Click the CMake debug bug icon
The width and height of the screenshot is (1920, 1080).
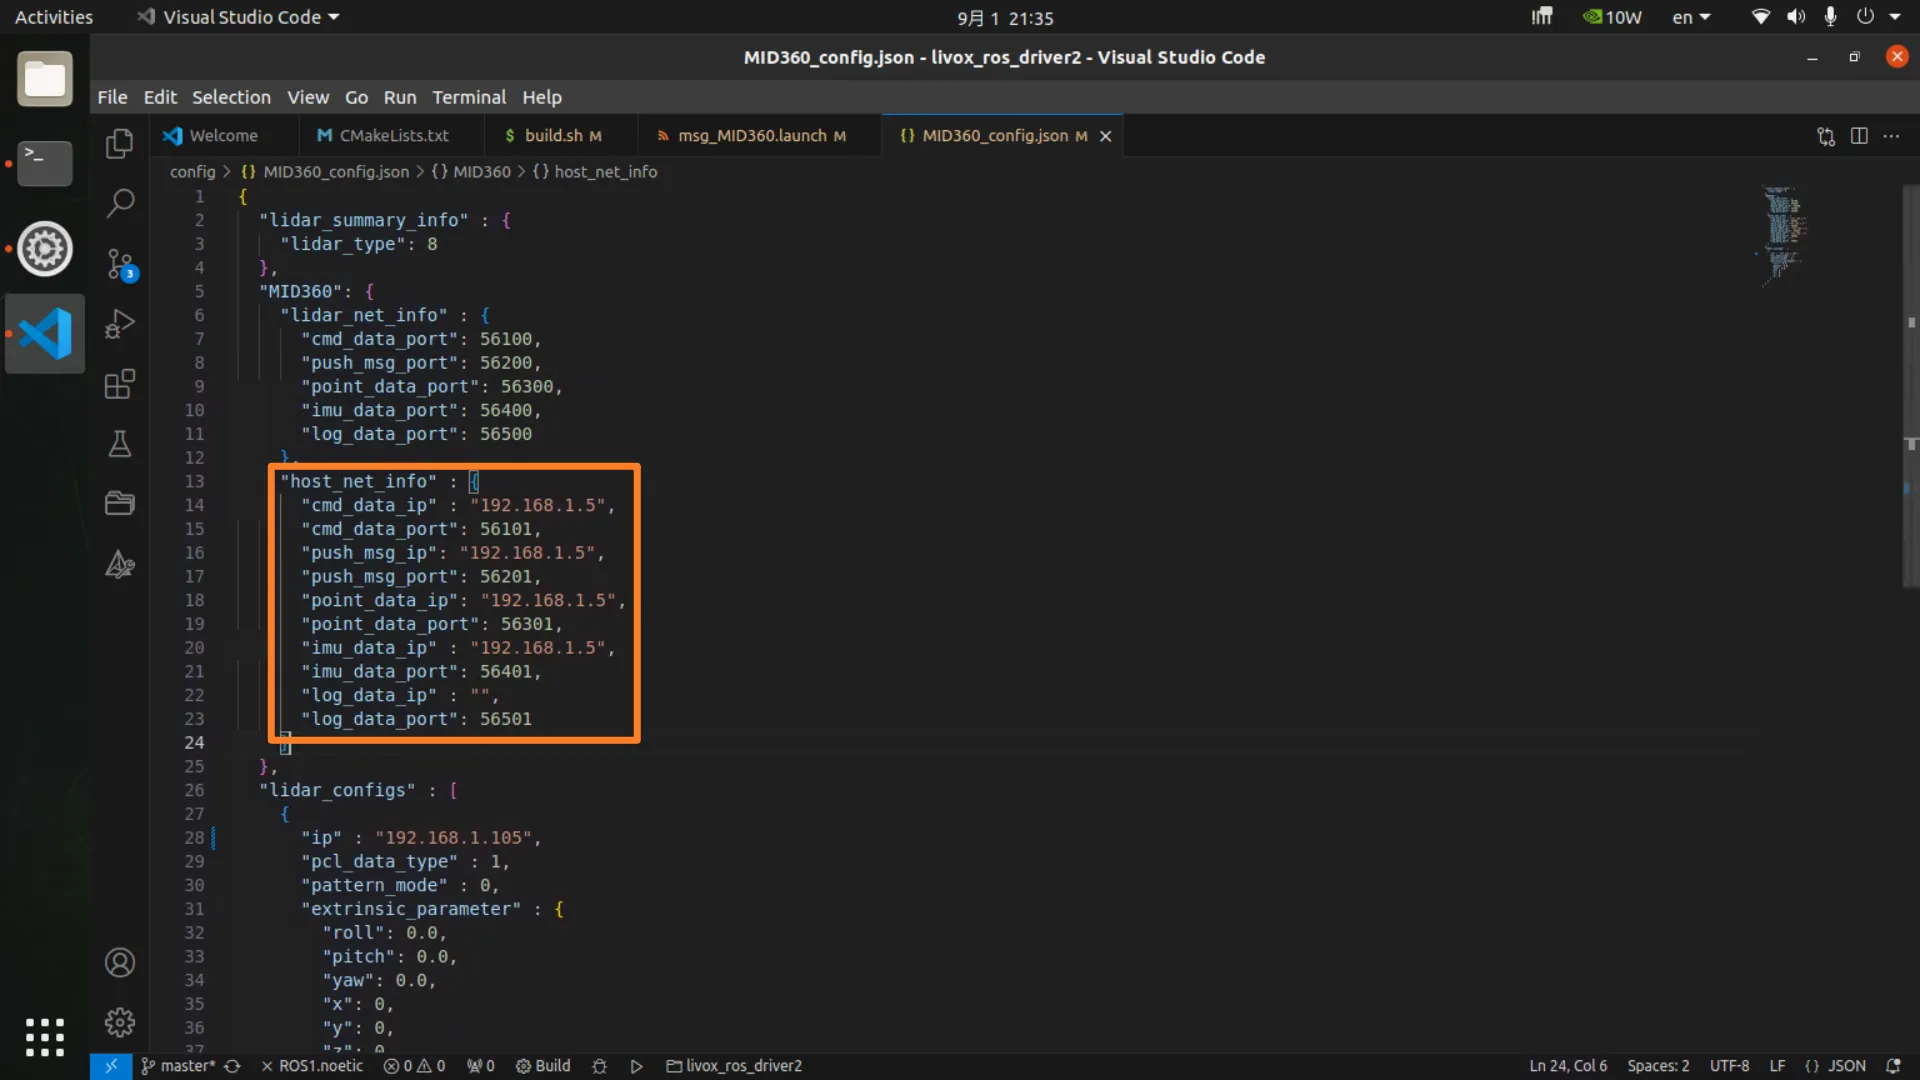tap(599, 1066)
